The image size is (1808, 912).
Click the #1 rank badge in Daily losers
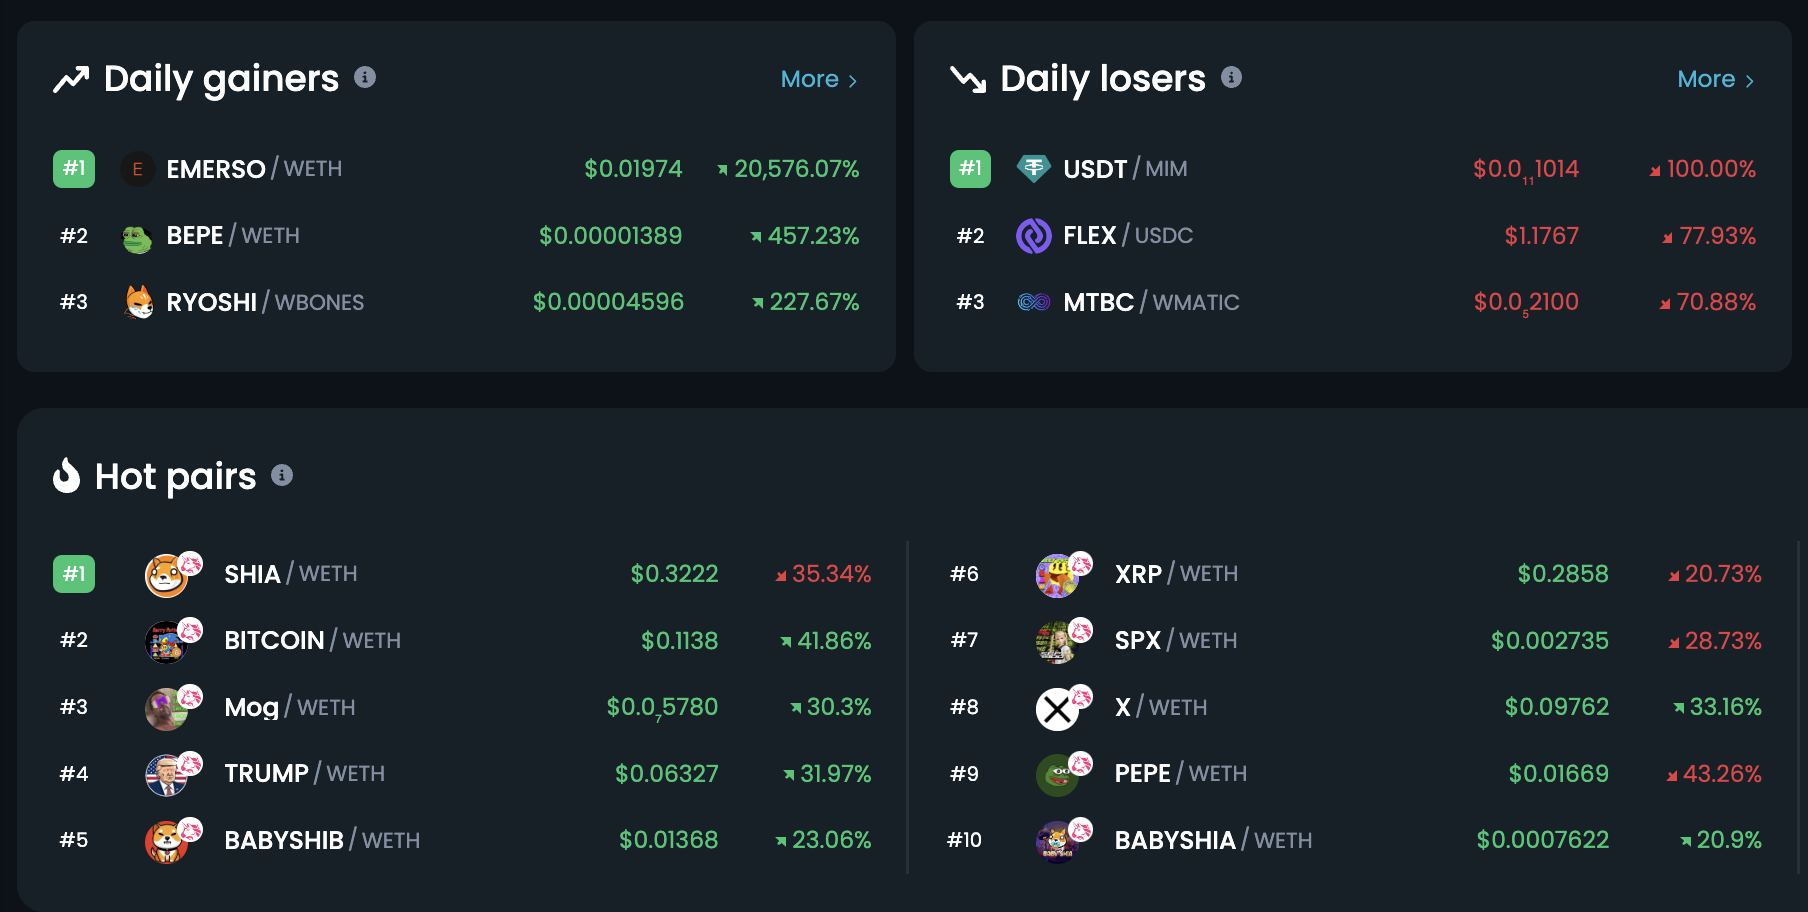(970, 168)
